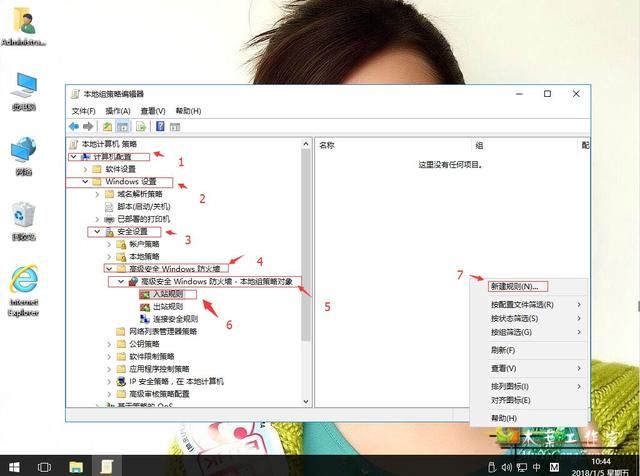Select 本地计算机 策略 root node
The height and width of the screenshot is (476, 640).
109,144
